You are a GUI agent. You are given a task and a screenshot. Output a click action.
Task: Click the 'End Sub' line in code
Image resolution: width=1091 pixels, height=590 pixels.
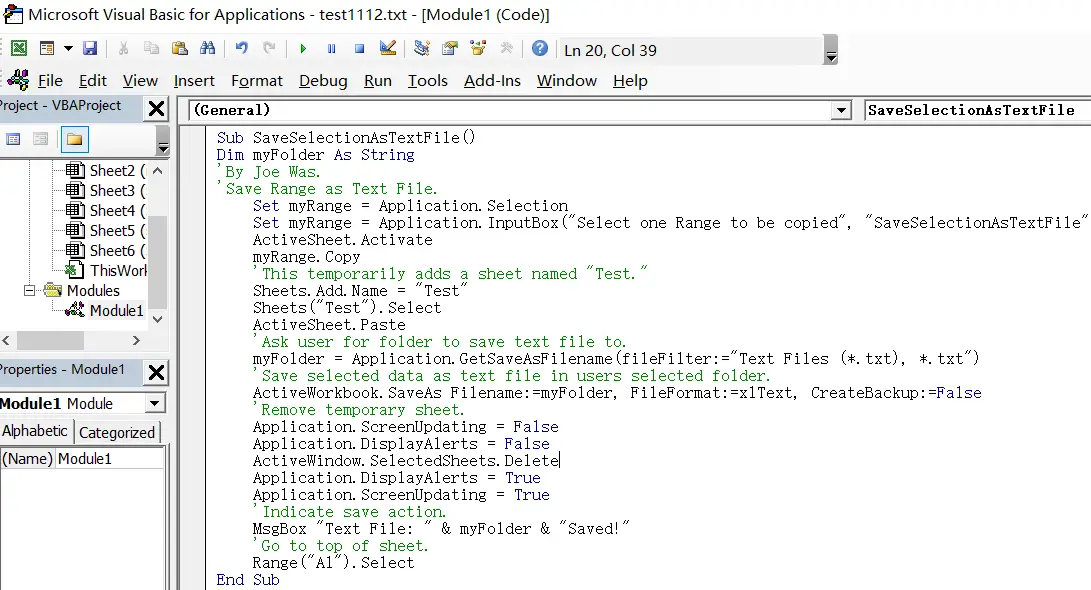(x=248, y=580)
